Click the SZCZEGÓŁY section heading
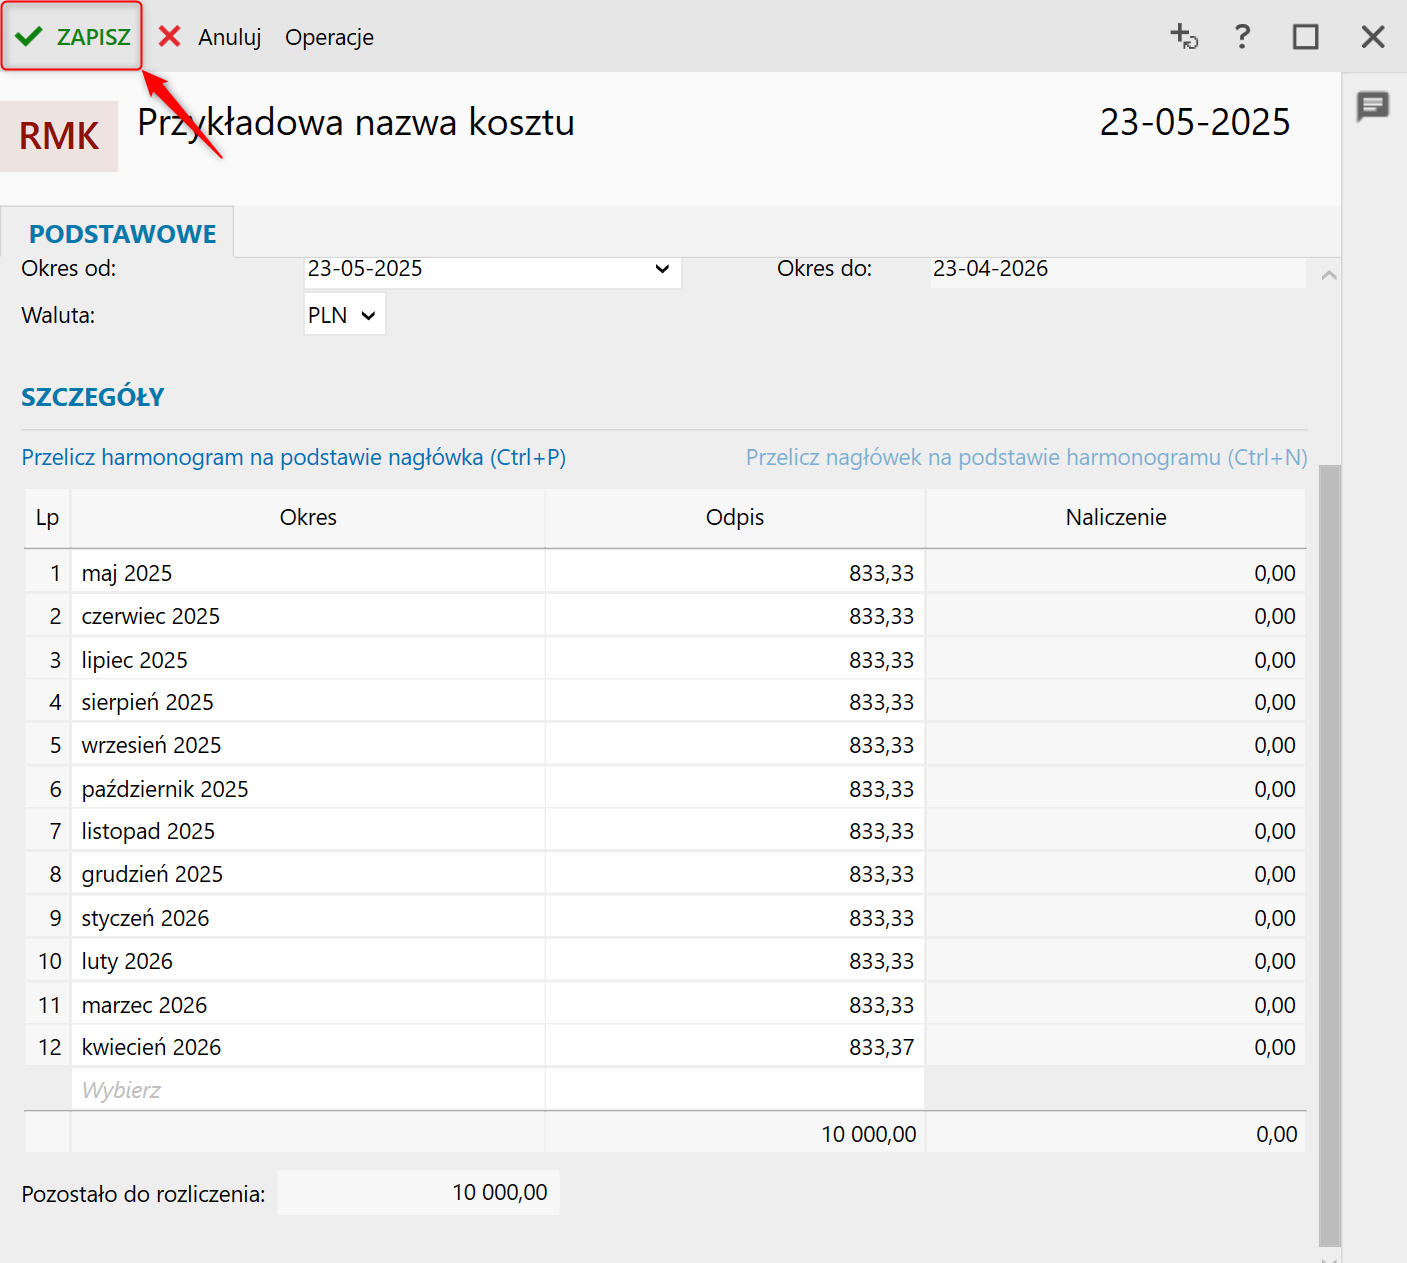The image size is (1407, 1263). click(93, 397)
